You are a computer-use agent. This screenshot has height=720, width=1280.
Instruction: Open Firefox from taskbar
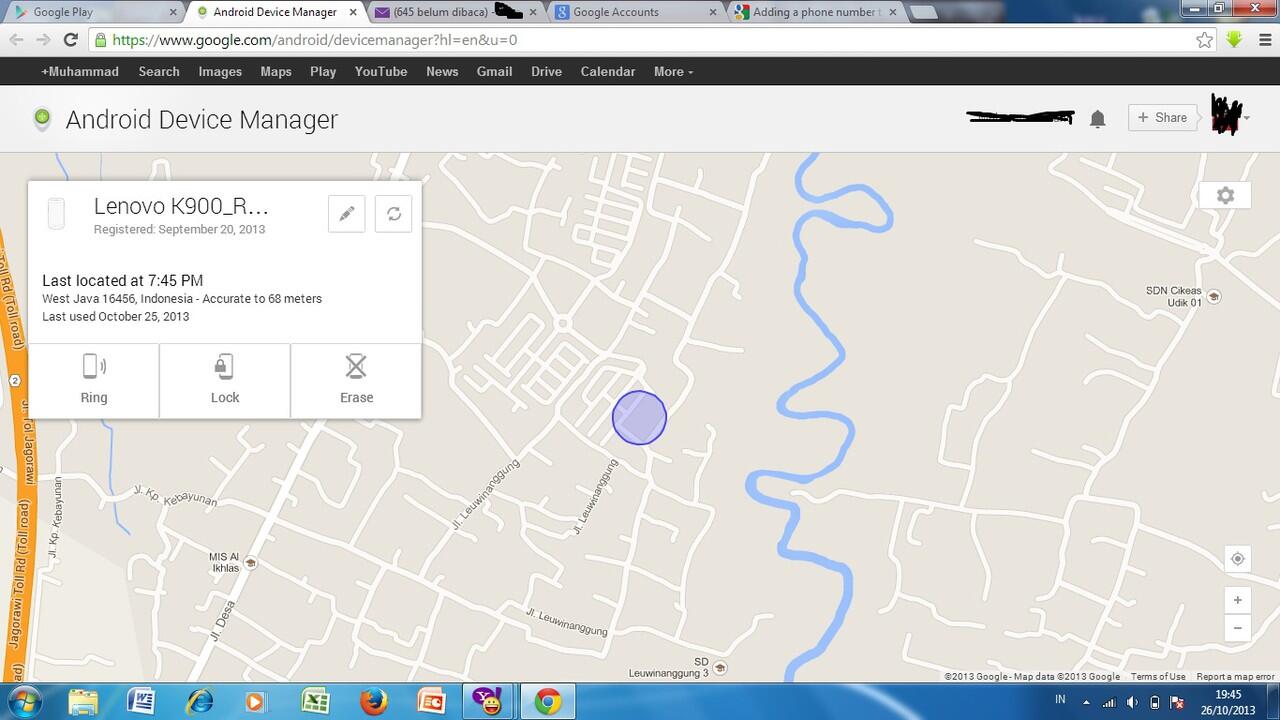[x=374, y=702]
